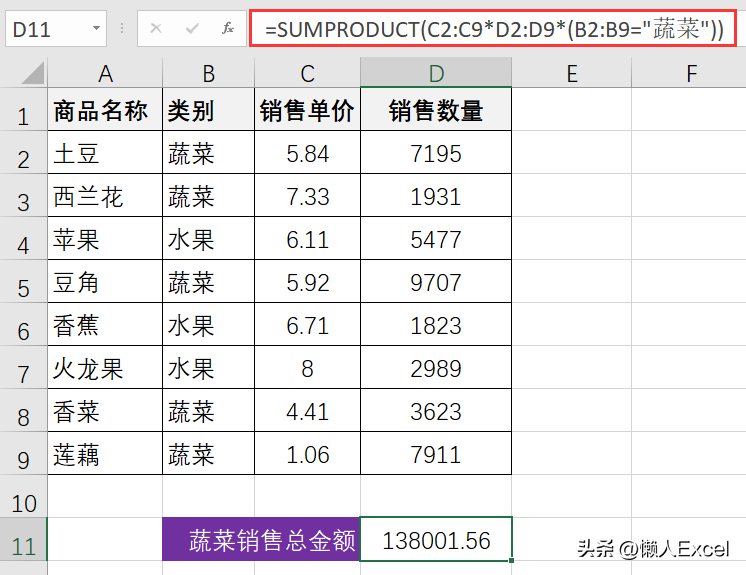
Task: Select the cell containing 莲藕
Action: tap(105, 454)
